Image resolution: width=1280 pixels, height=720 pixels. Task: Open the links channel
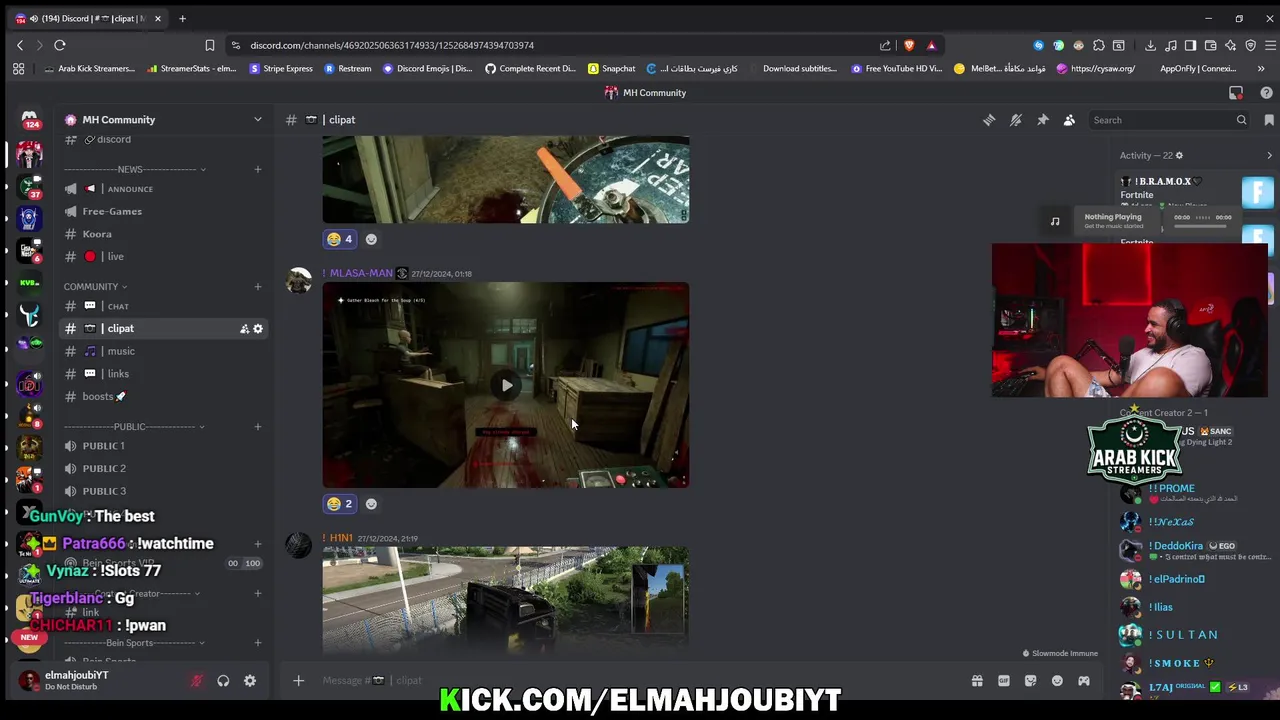coord(162,374)
